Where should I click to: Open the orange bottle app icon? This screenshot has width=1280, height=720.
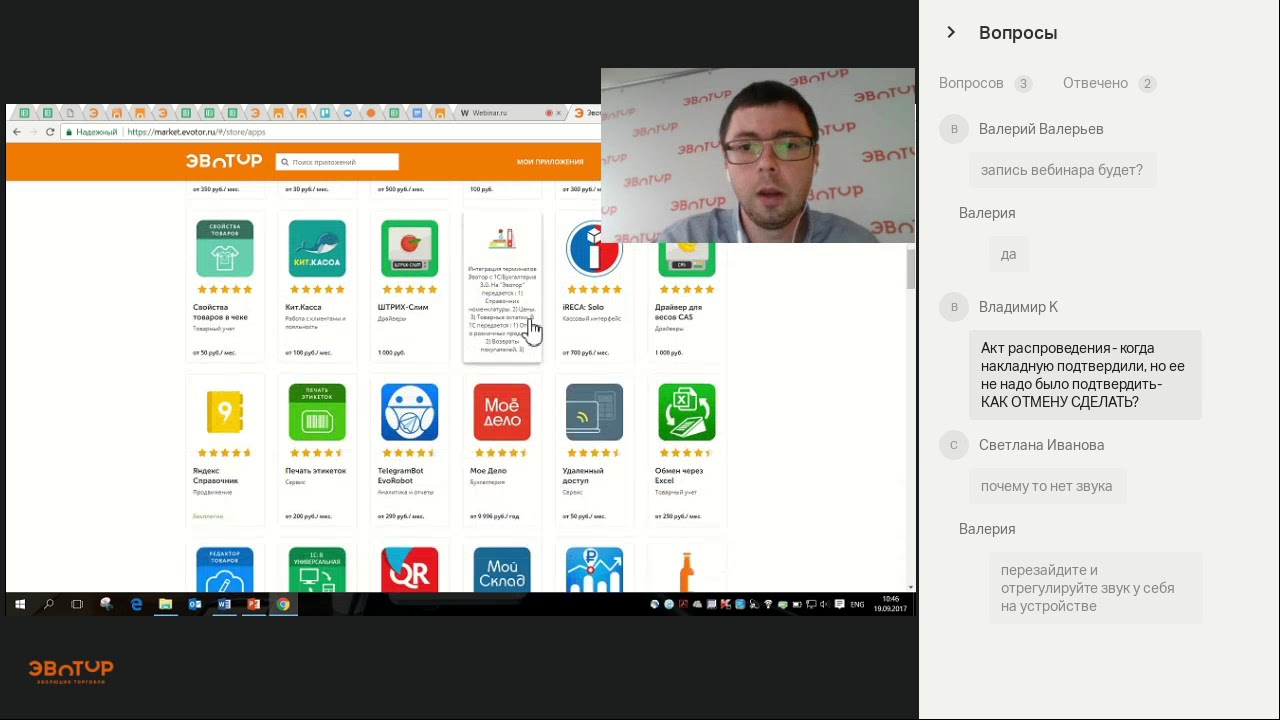687,571
